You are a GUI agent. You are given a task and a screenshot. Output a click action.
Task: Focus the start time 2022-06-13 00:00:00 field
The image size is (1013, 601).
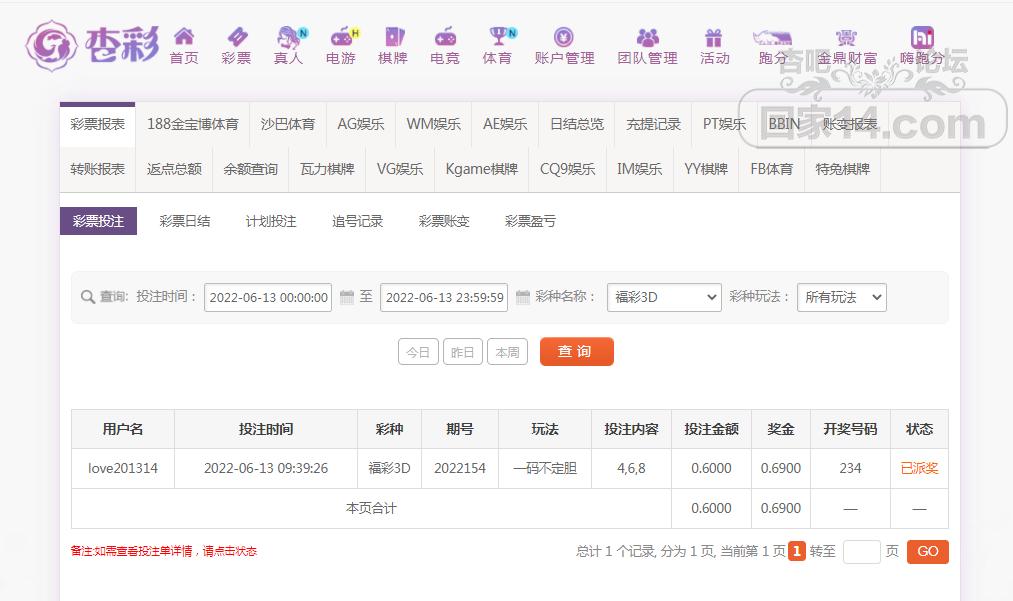pos(268,297)
